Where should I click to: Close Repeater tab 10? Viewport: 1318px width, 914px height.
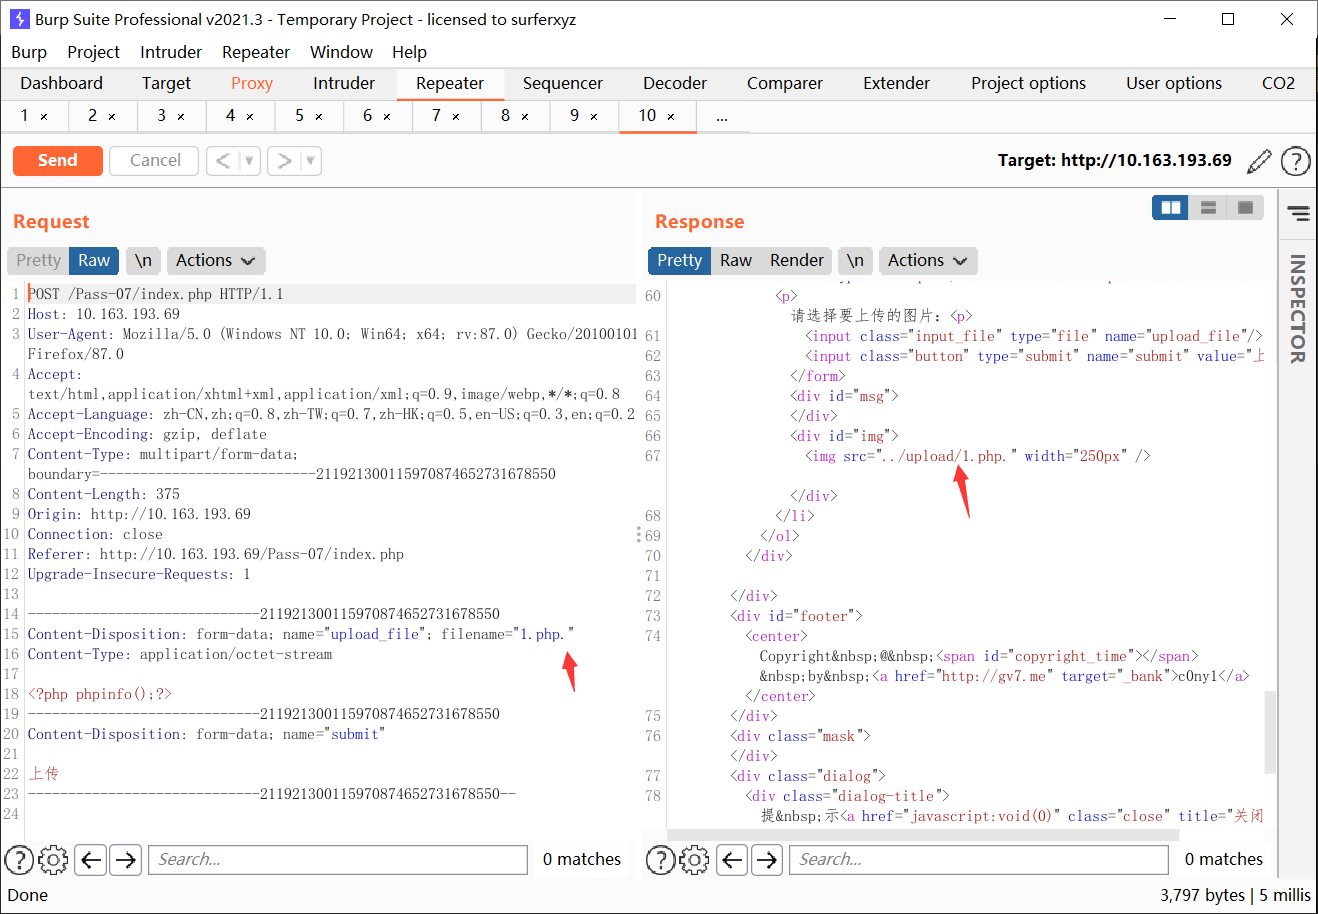671,117
